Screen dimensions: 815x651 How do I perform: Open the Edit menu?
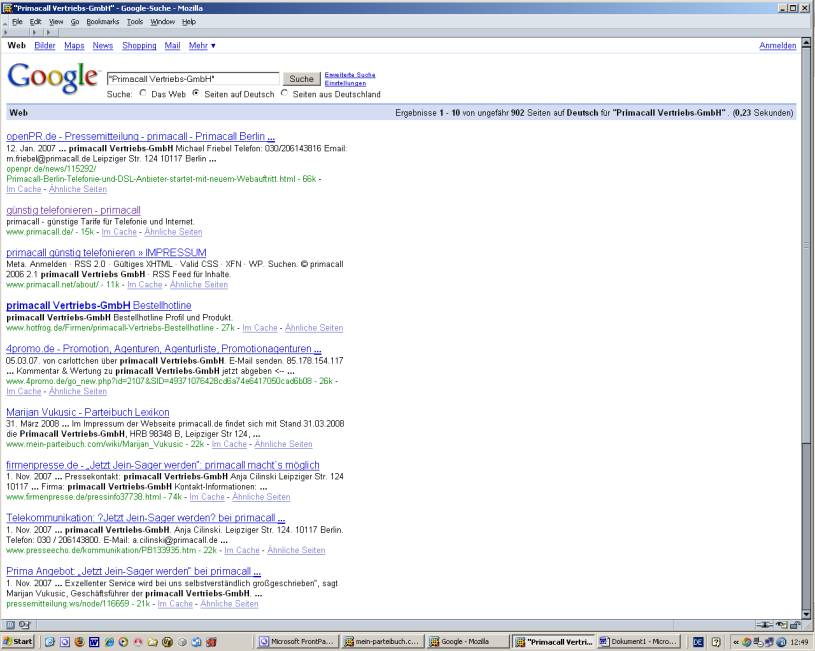(x=35, y=22)
